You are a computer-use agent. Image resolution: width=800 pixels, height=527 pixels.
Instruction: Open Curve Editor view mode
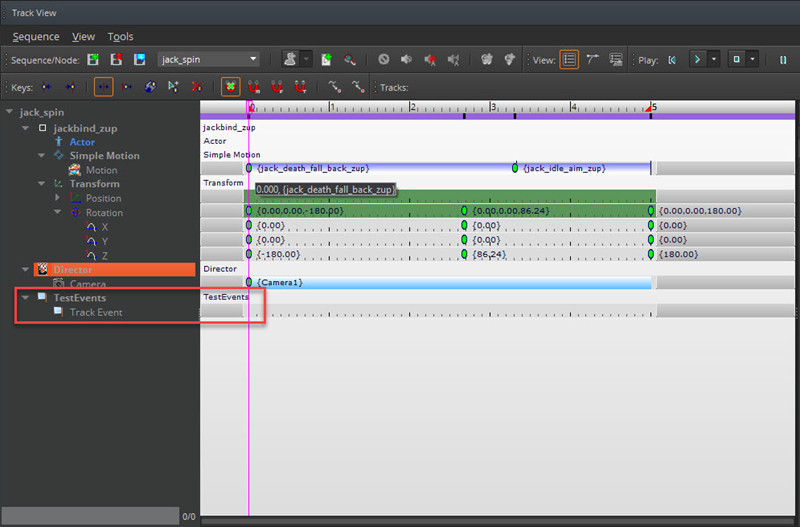[x=593, y=60]
